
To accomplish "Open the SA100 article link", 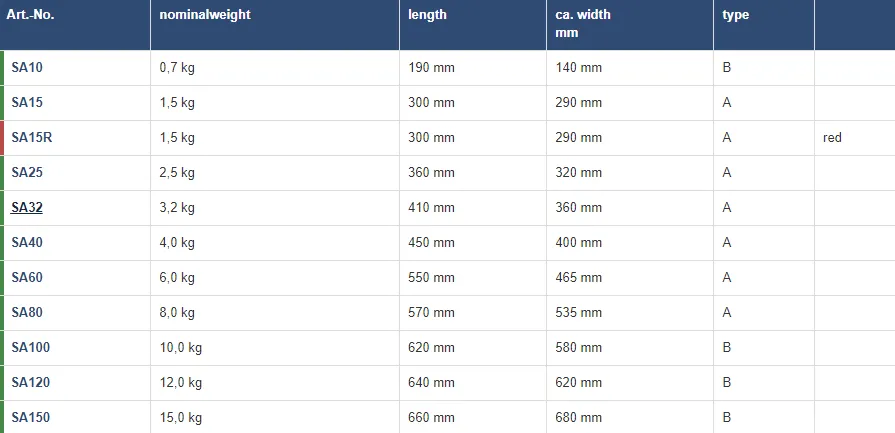I will point(30,348).
